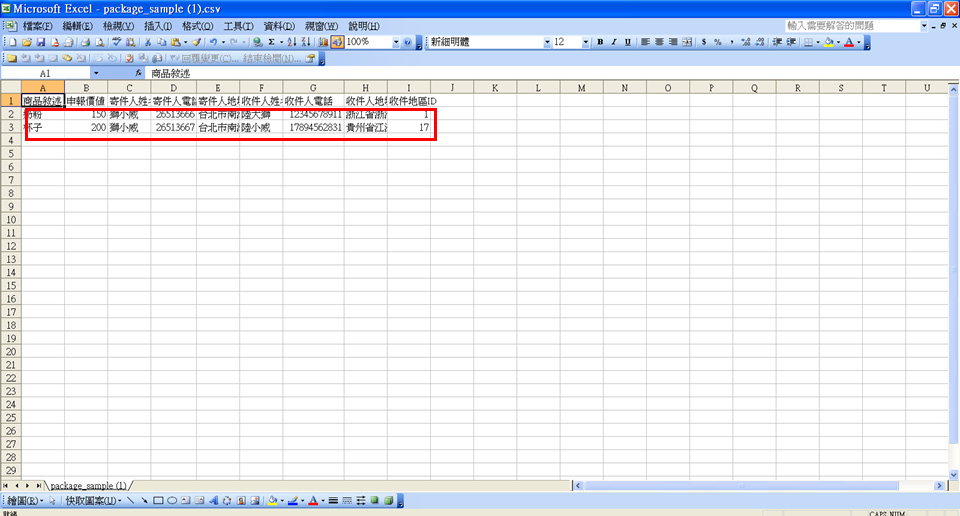Toggle Italic formatting
Image resolution: width=960 pixels, height=516 pixels.
[x=613, y=43]
